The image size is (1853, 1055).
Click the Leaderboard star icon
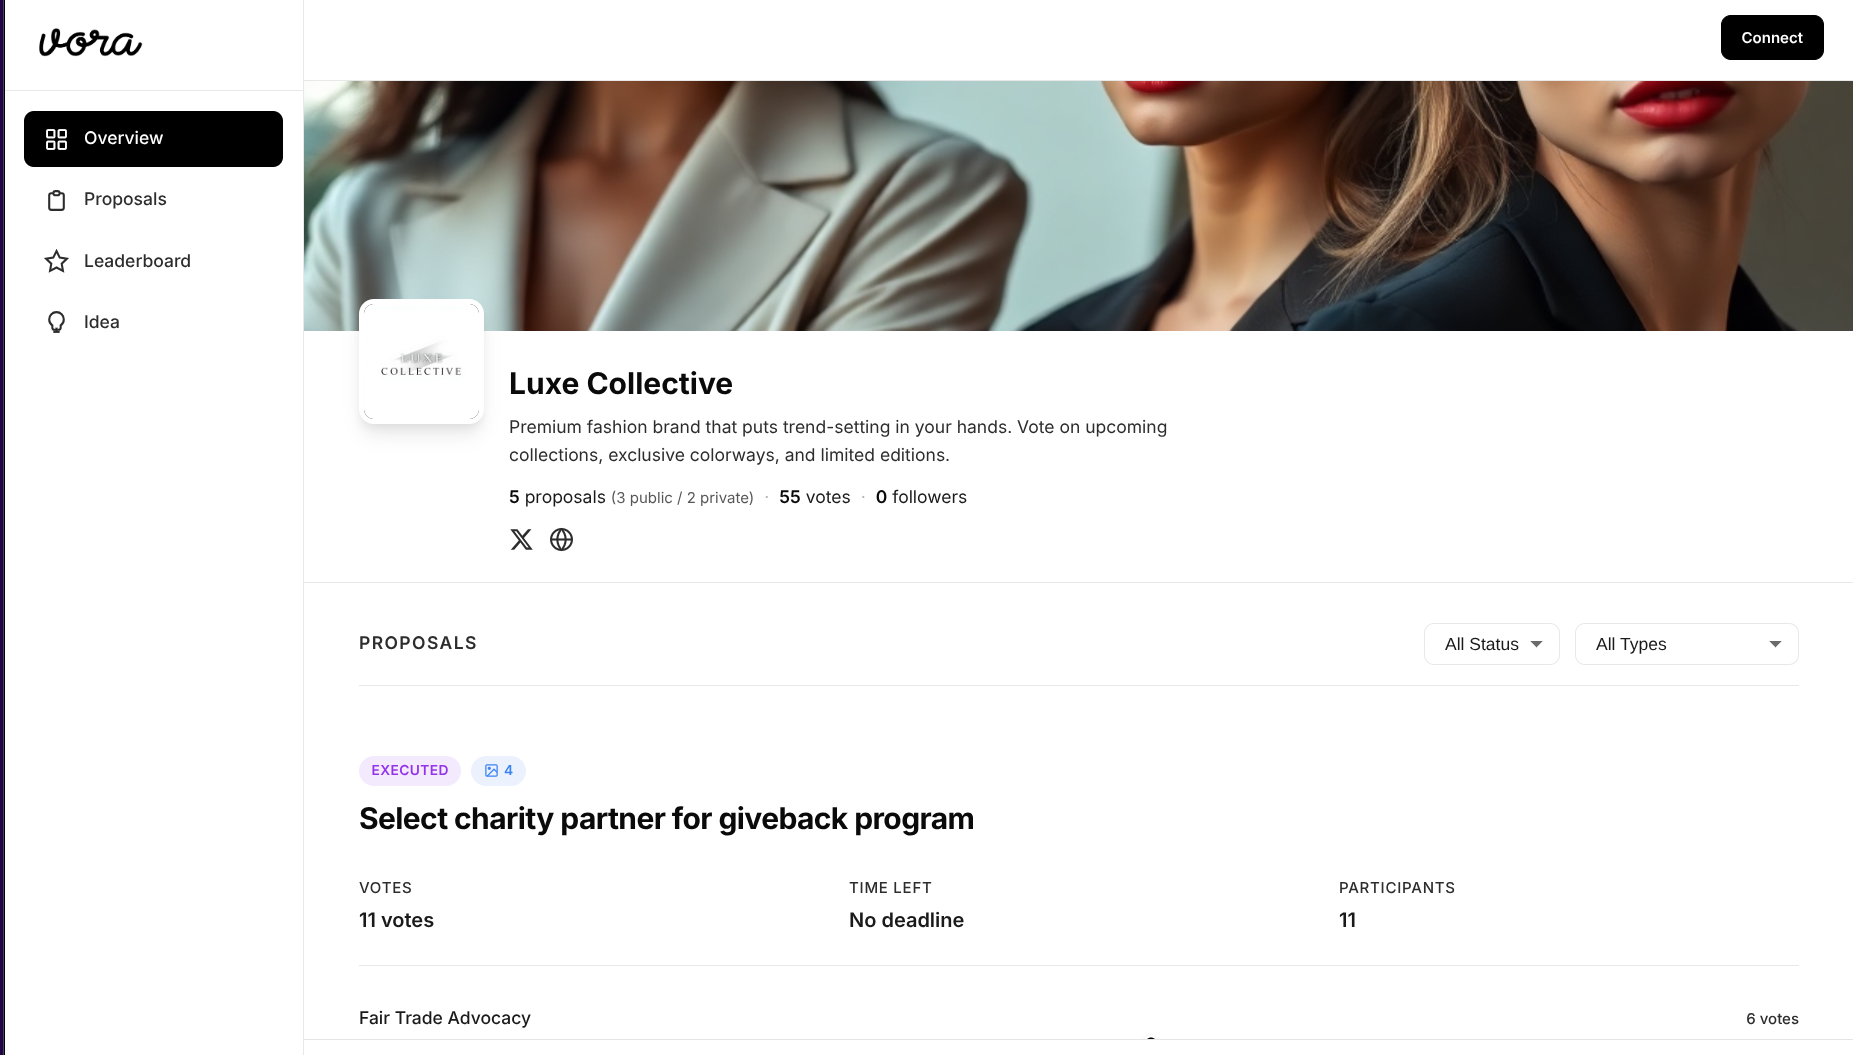(x=57, y=262)
